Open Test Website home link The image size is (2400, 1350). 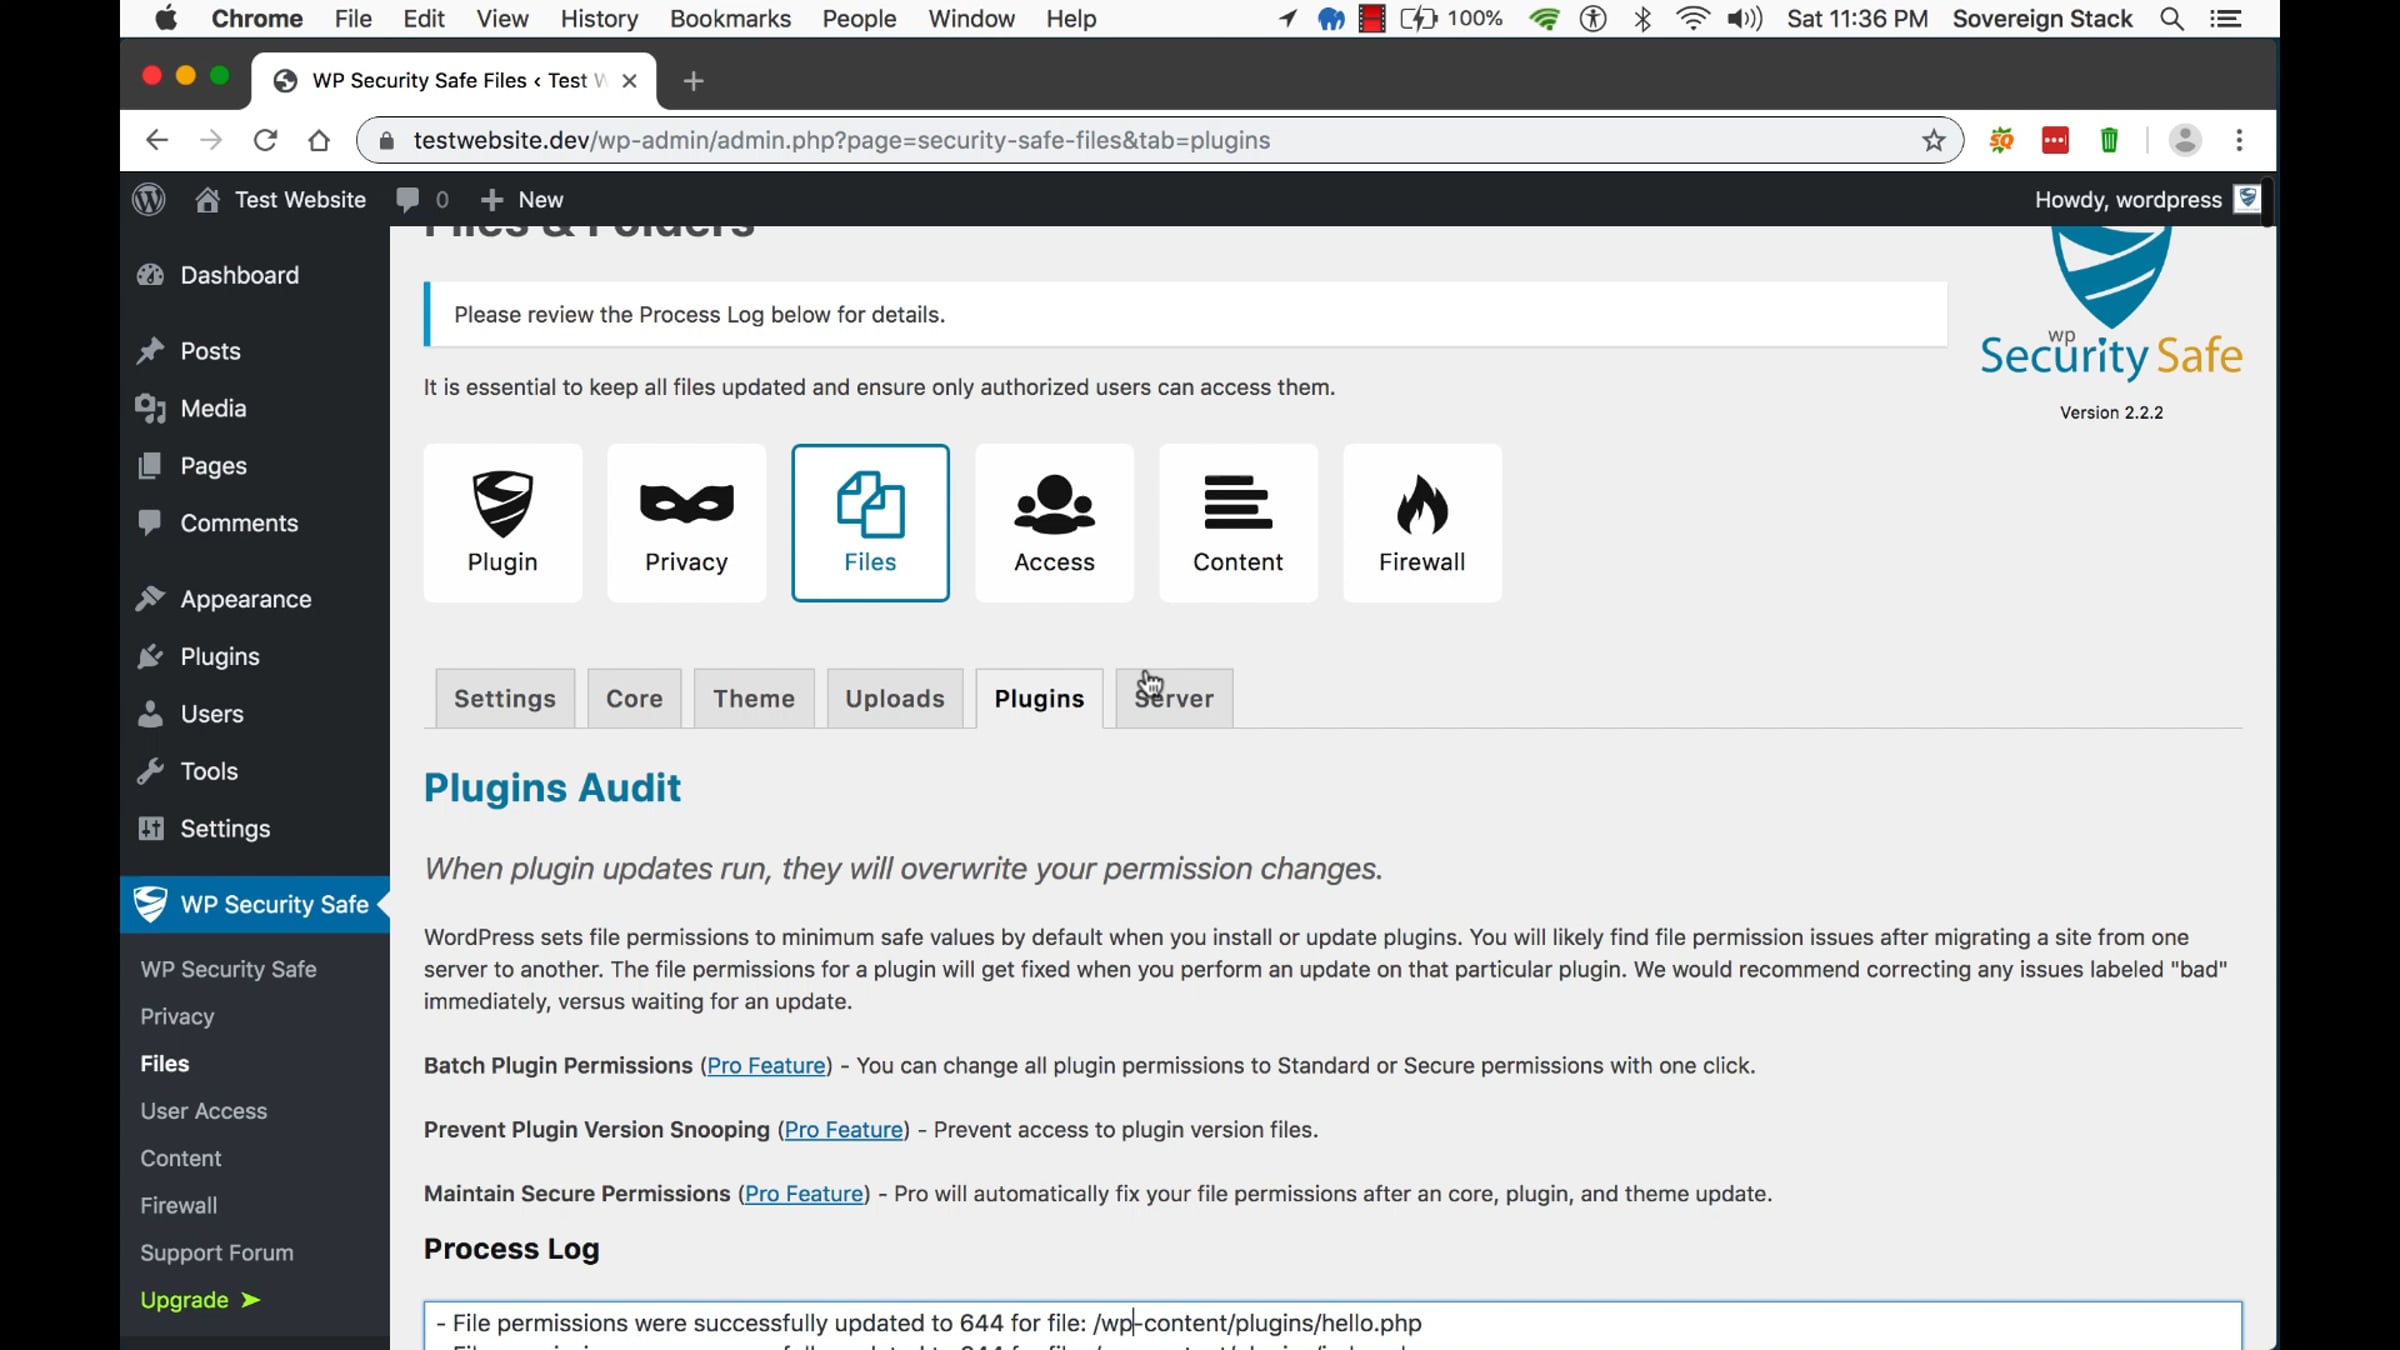click(281, 199)
